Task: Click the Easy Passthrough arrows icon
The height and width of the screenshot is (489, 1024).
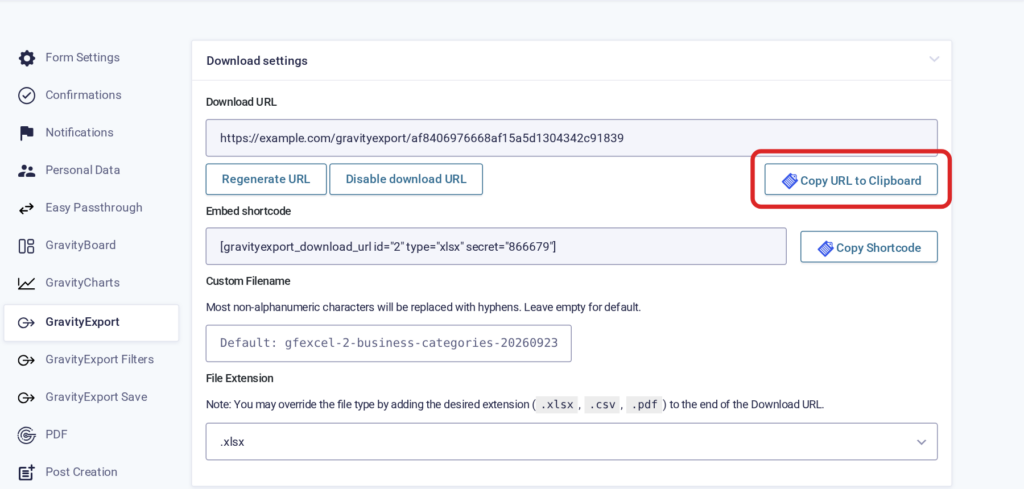Action: point(26,208)
